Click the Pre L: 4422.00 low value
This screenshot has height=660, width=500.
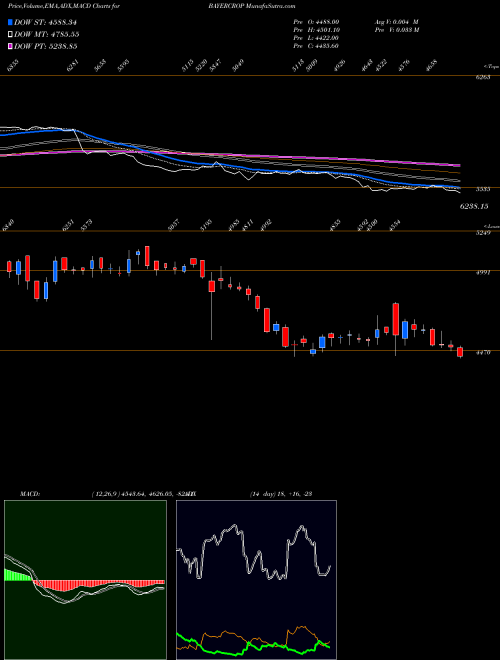point(316,38)
